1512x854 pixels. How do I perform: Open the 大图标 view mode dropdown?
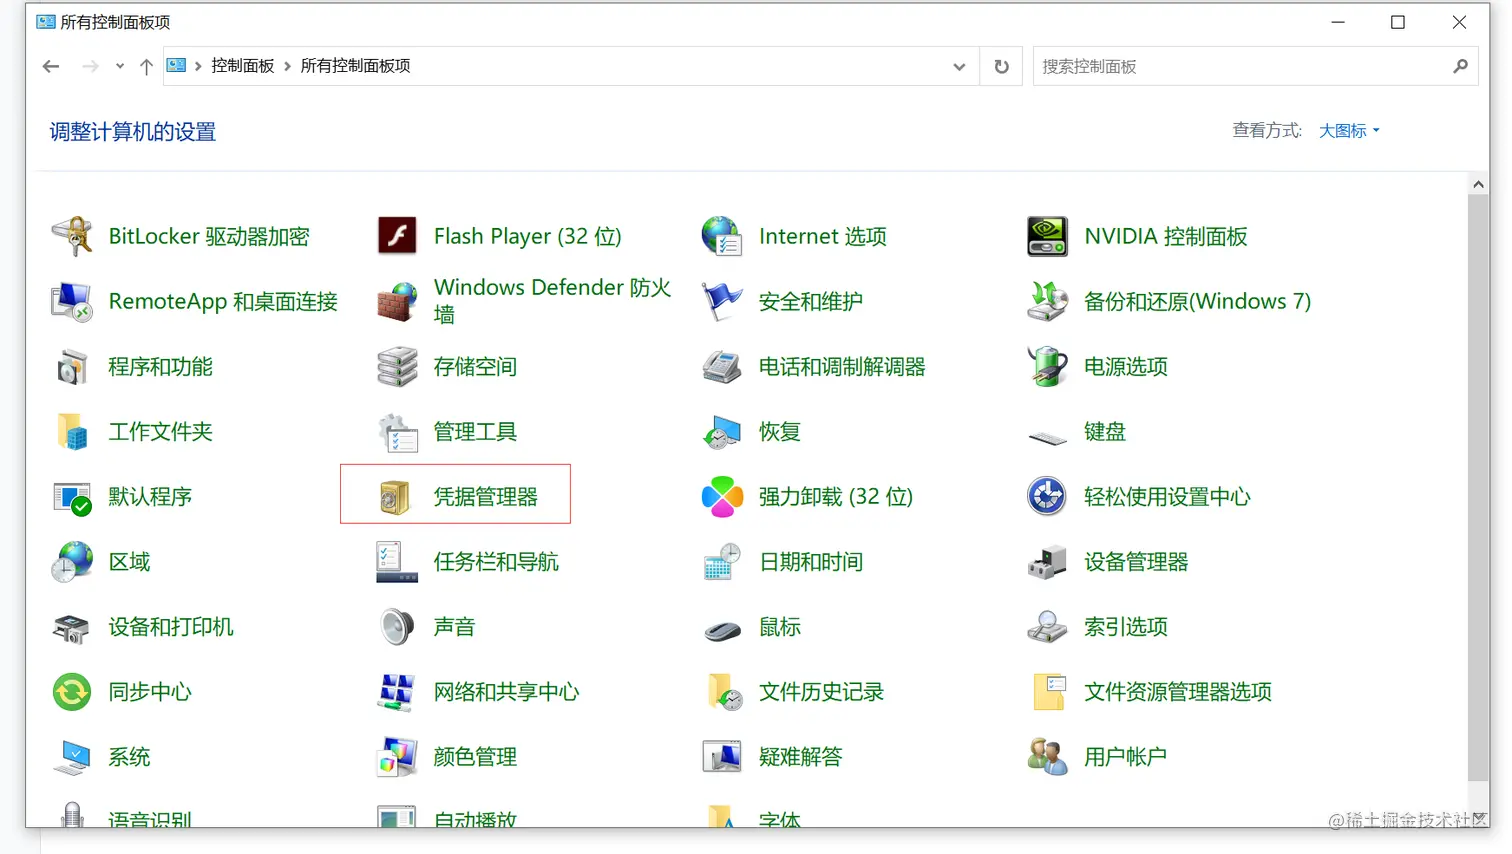click(x=1349, y=131)
